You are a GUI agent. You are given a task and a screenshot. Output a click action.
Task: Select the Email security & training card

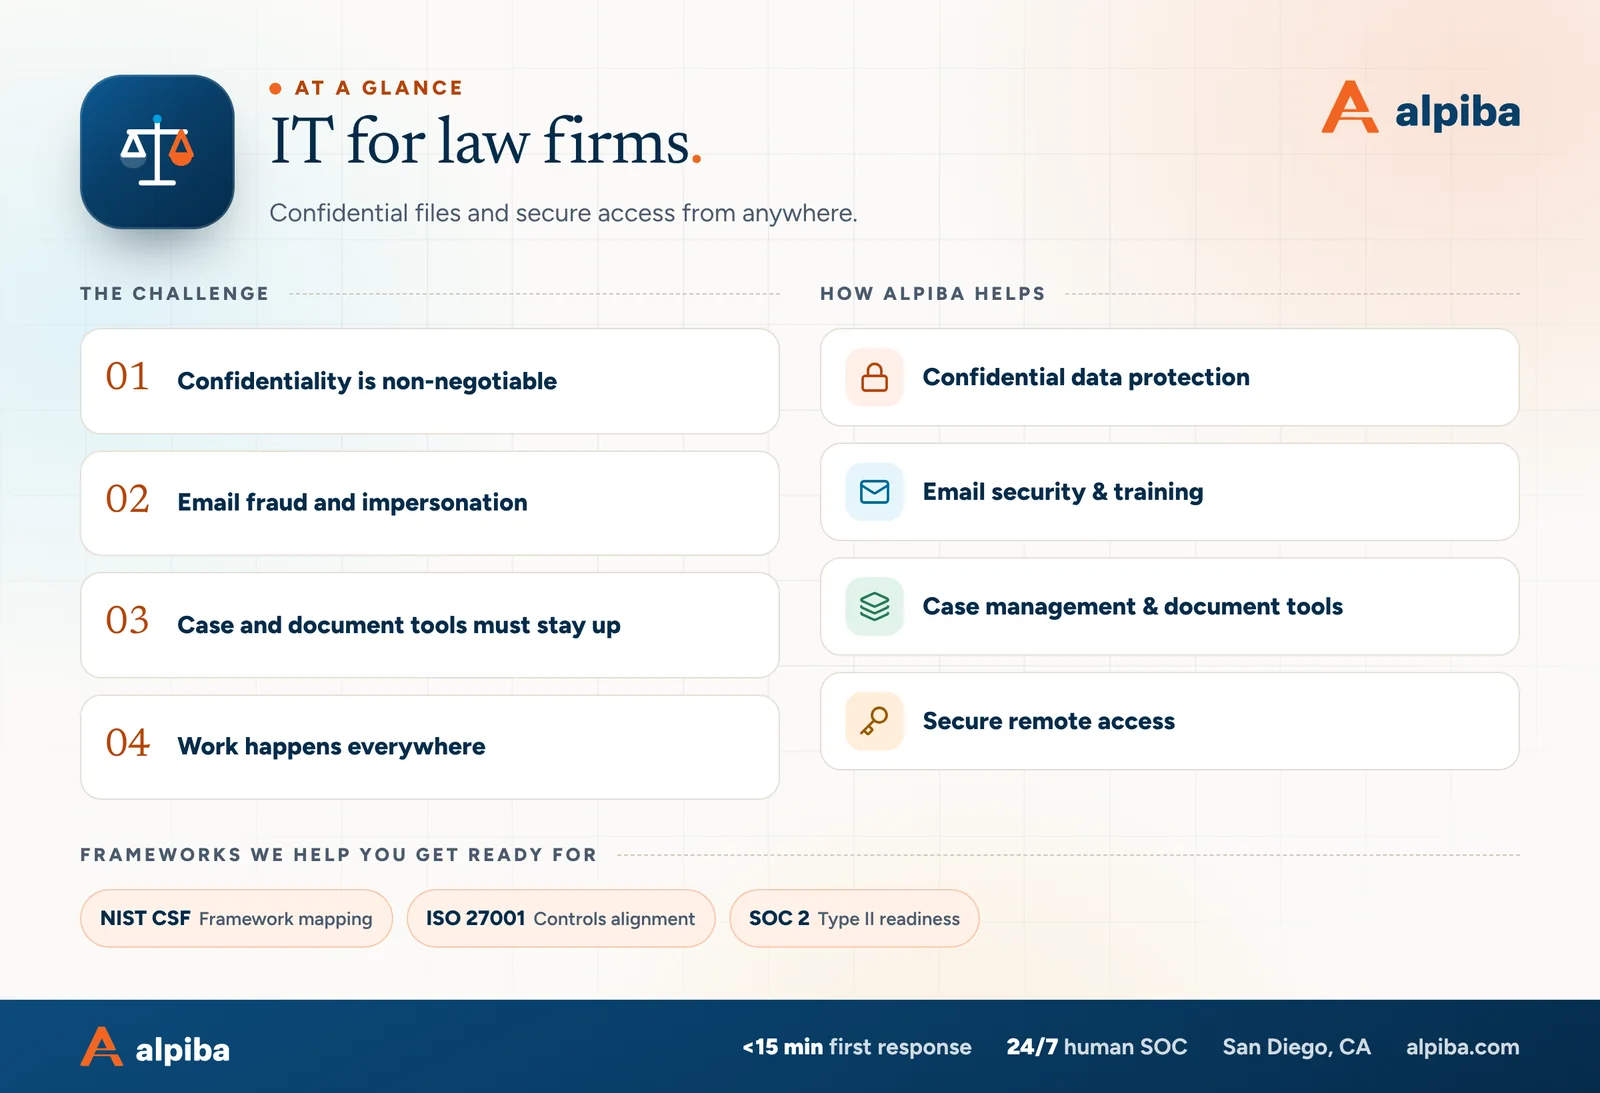1170,492
